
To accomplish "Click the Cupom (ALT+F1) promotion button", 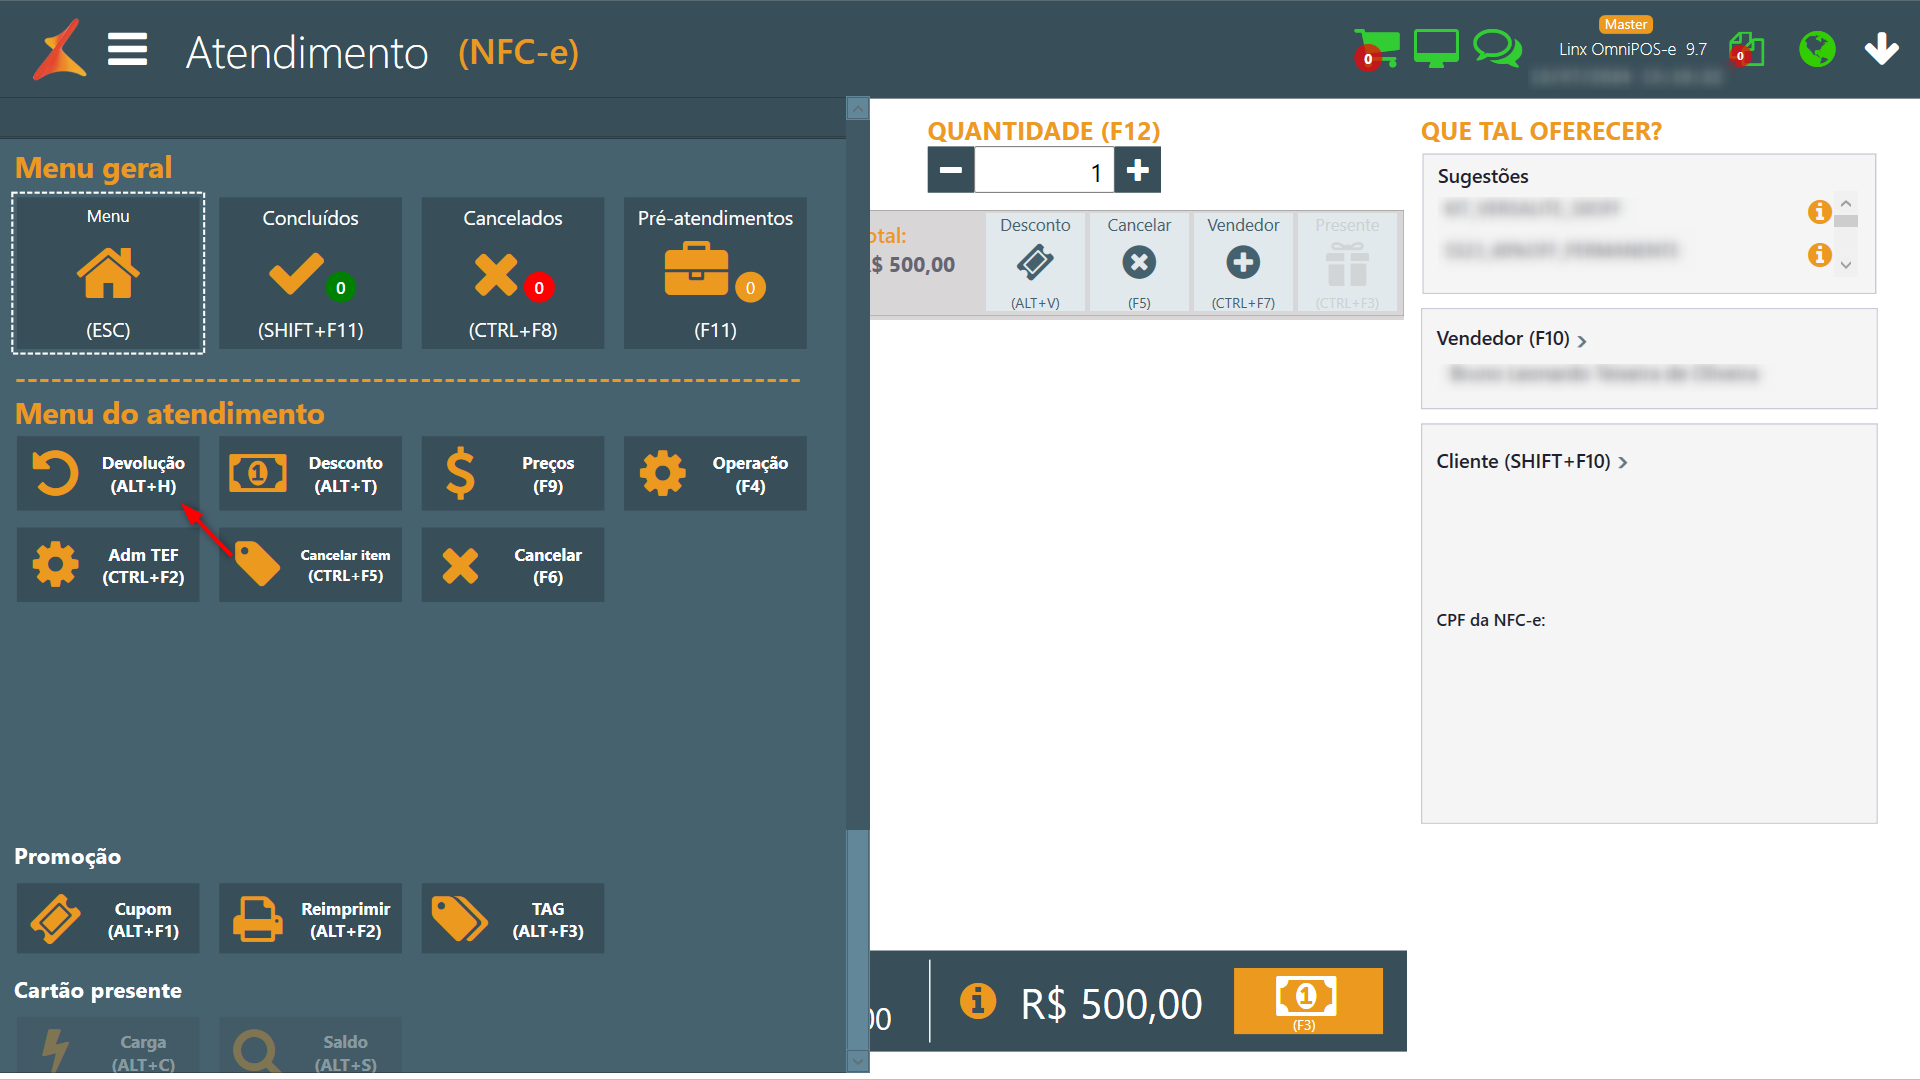I will pyautogui.click(x=108, y=919).
